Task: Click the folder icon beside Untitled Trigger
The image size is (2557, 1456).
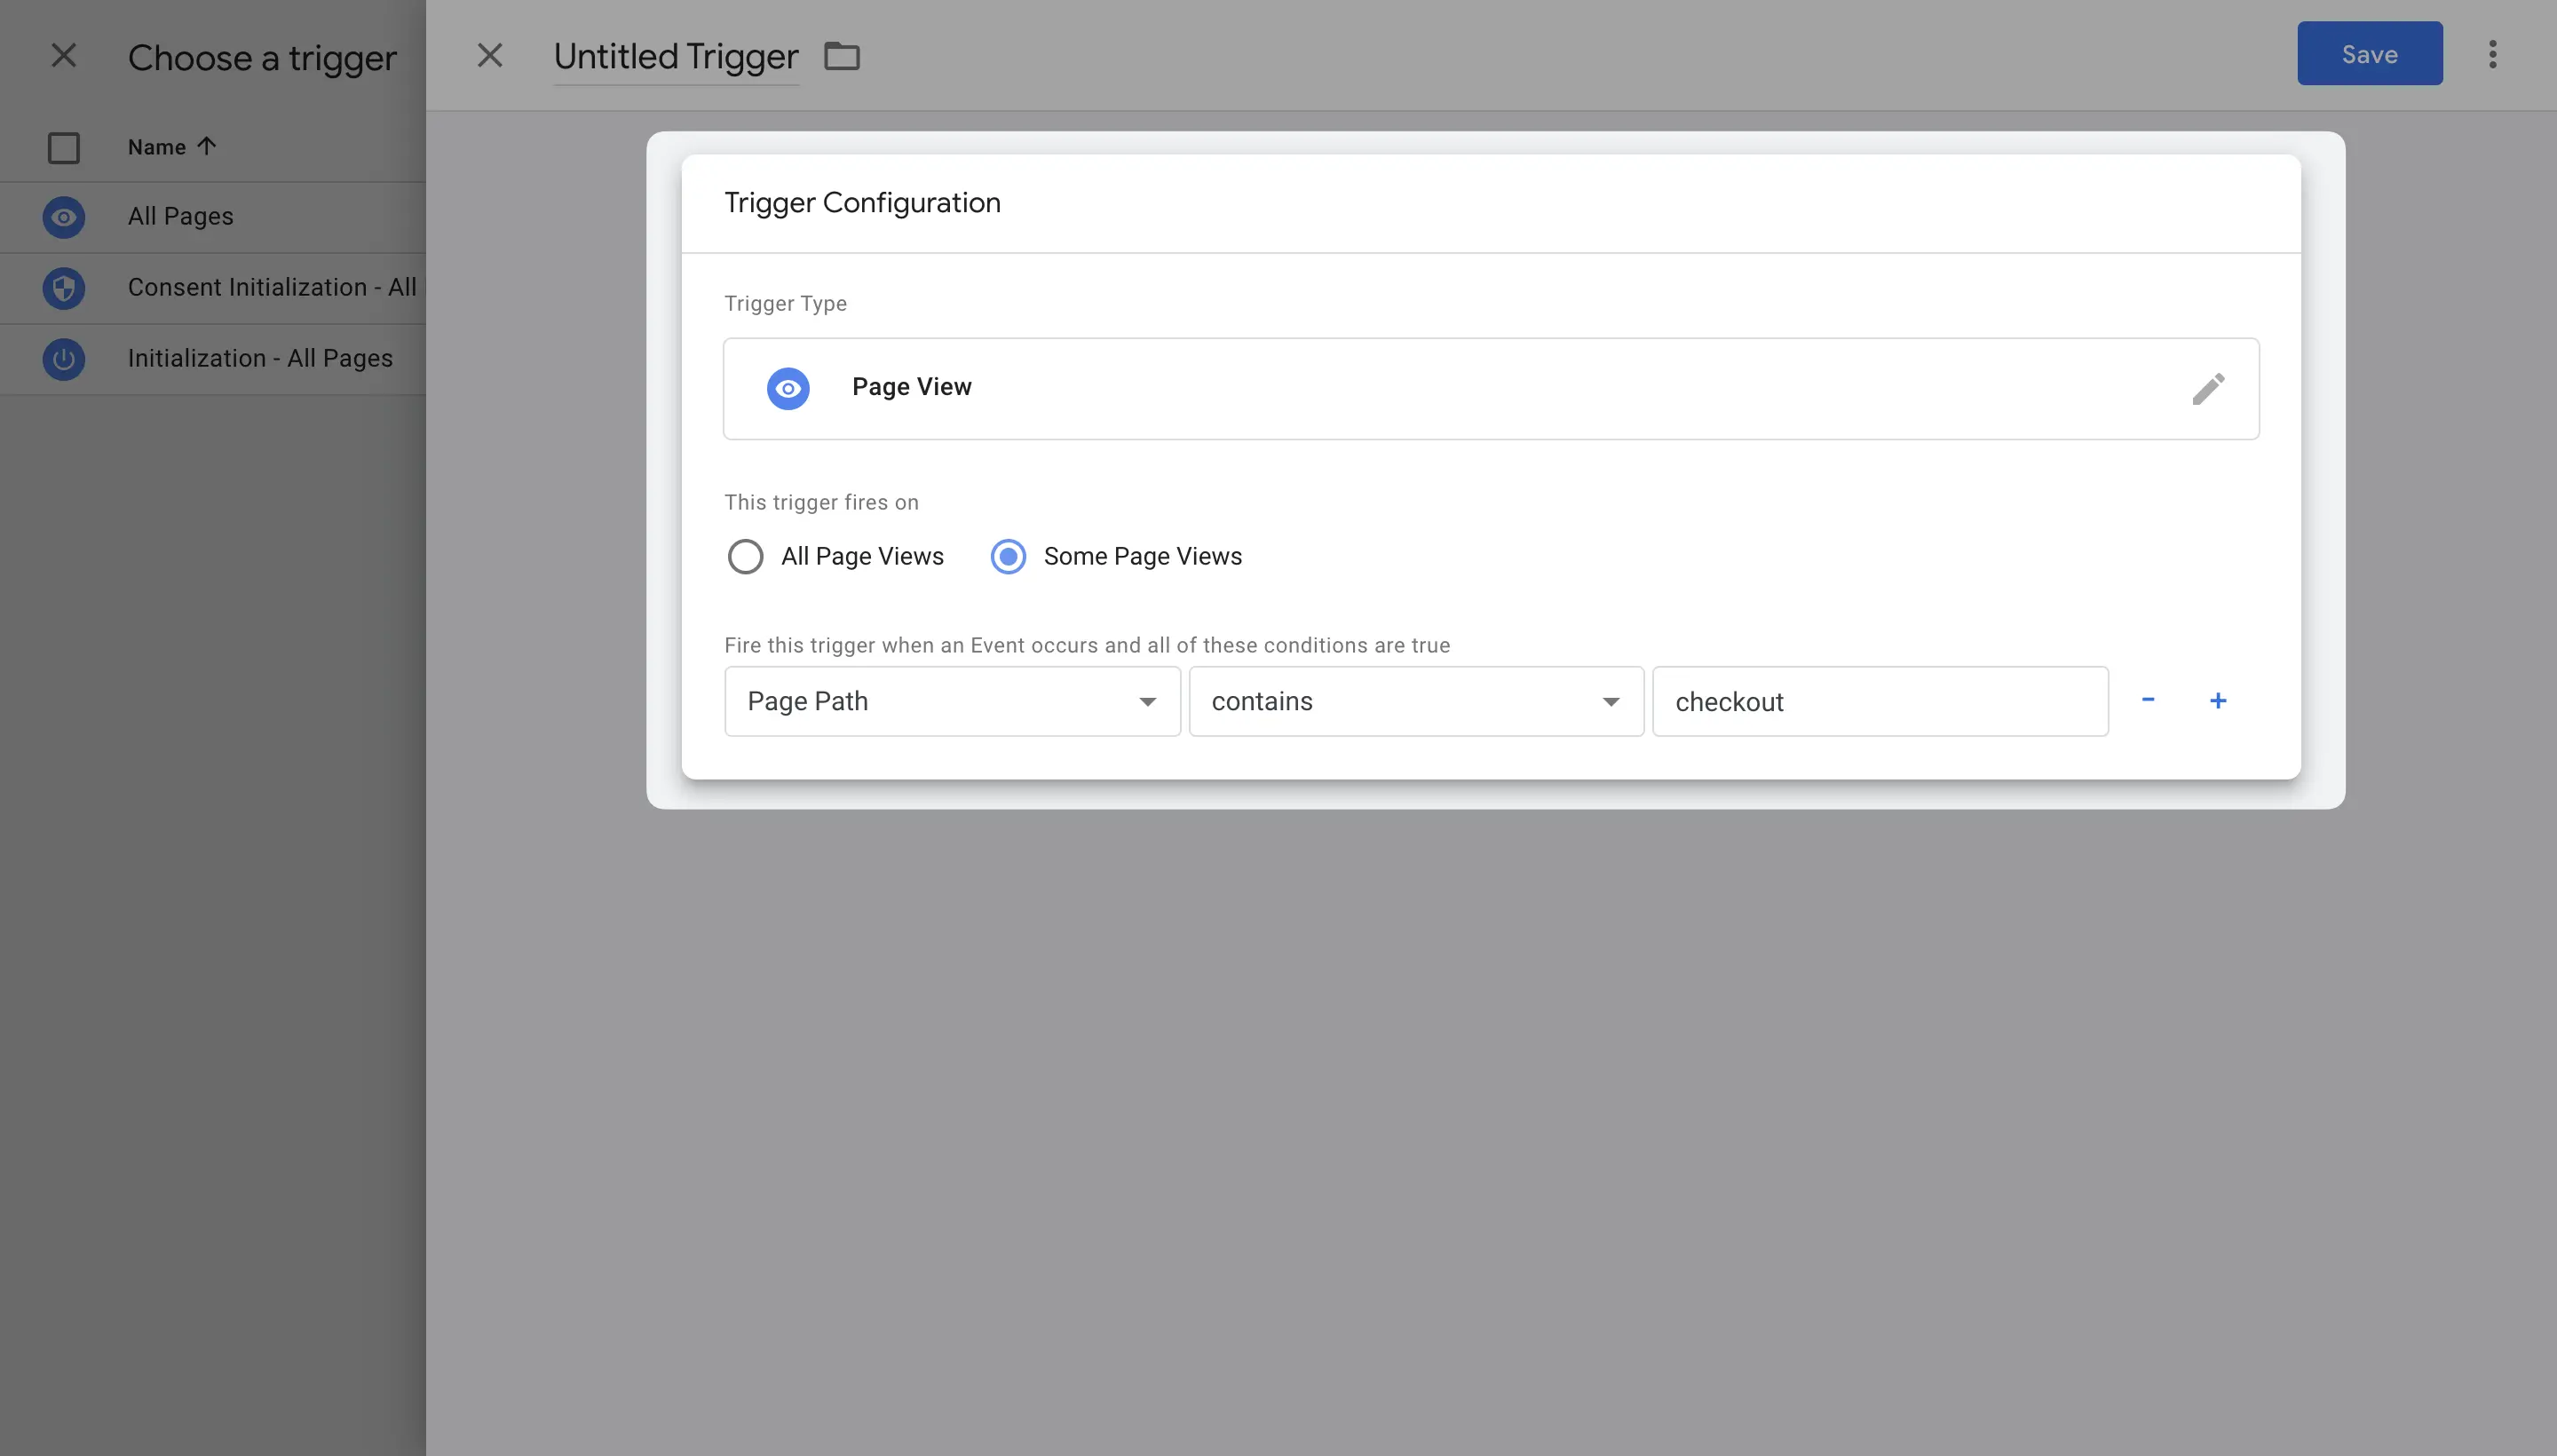Action: coord(842,56)
